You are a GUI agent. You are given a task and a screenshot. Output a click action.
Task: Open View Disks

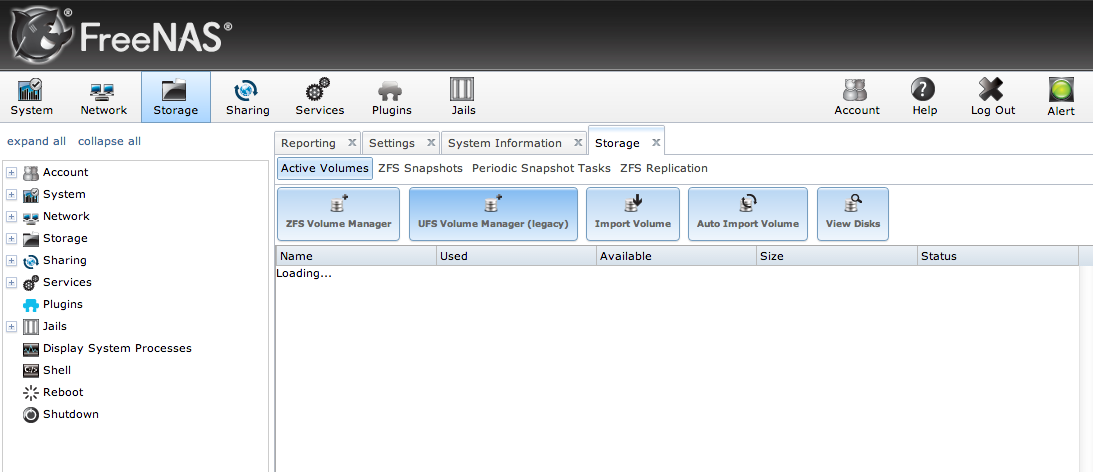[x=853, y=214]
